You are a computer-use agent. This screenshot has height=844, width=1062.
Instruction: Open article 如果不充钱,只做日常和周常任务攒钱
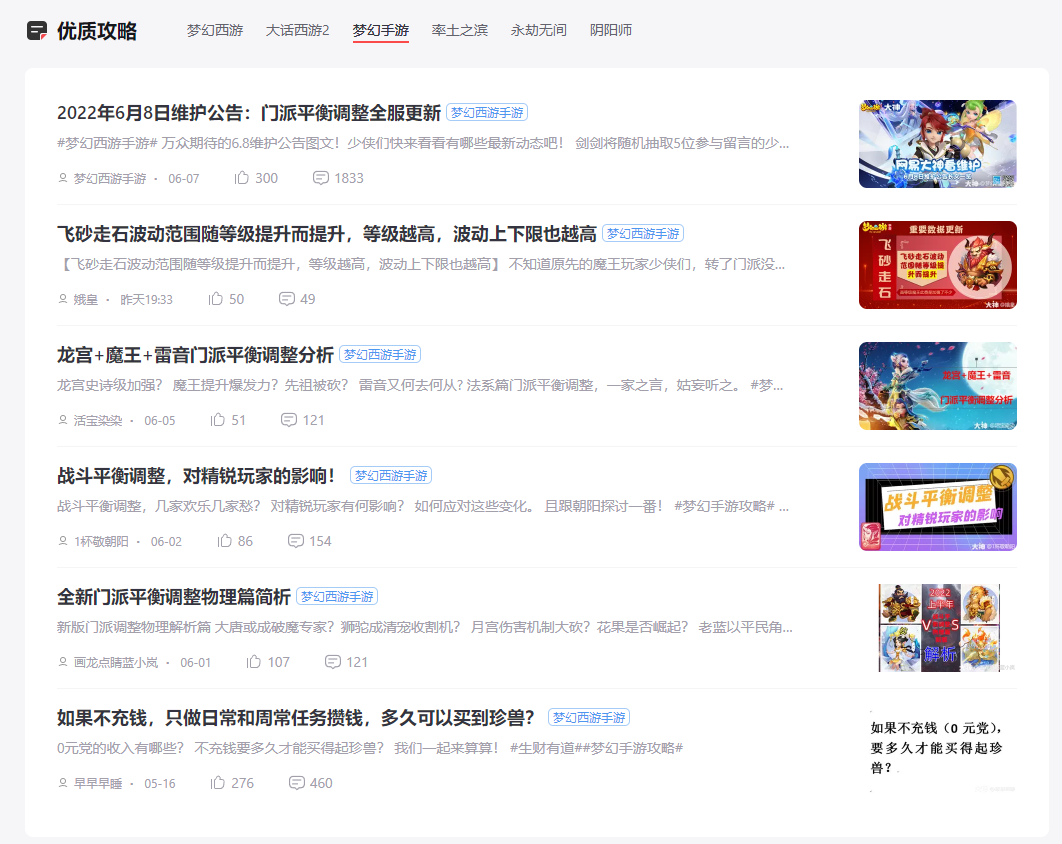point(296,717)
